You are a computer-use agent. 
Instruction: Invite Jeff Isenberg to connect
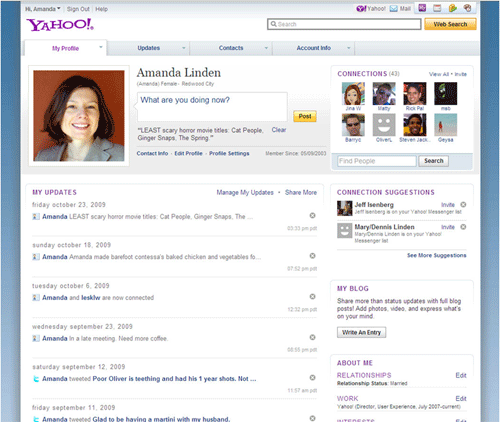[448, 205]
